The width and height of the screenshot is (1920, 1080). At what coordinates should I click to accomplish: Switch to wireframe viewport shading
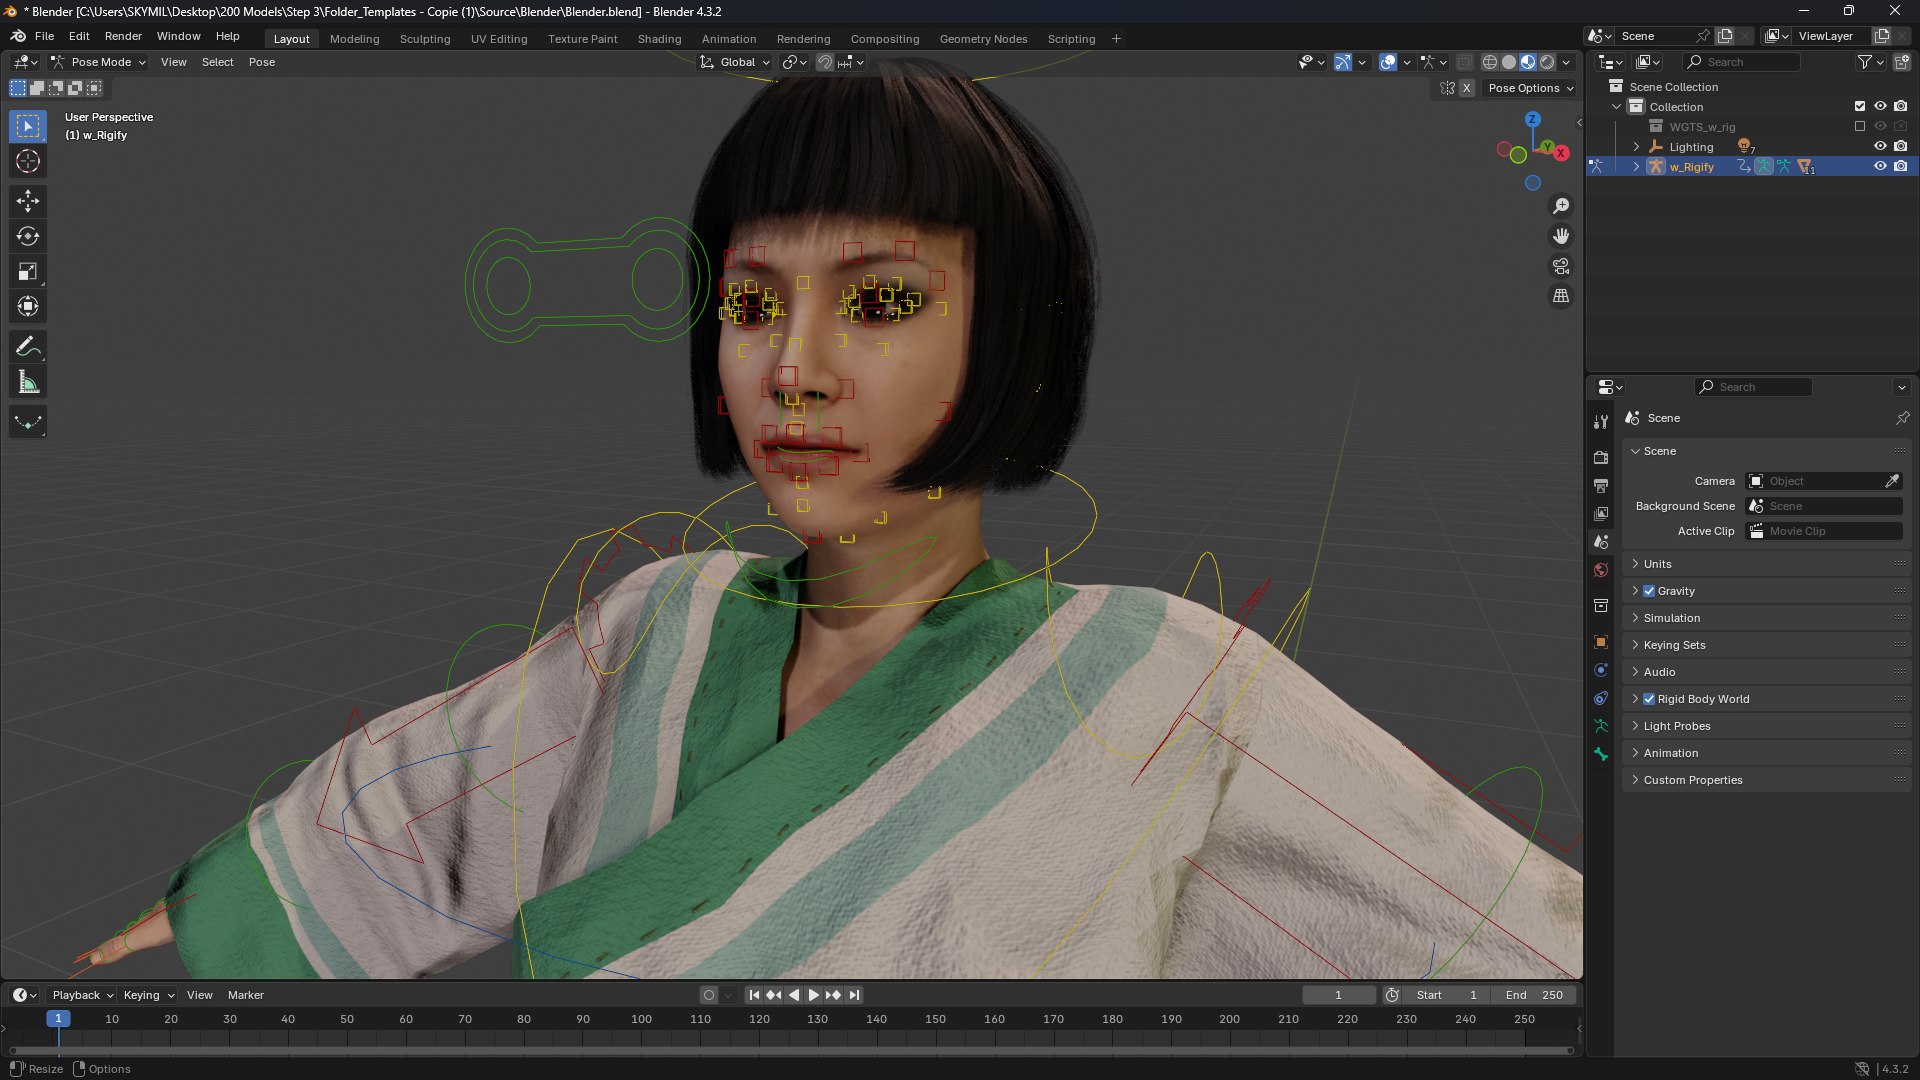click(x=1490, y=62)
